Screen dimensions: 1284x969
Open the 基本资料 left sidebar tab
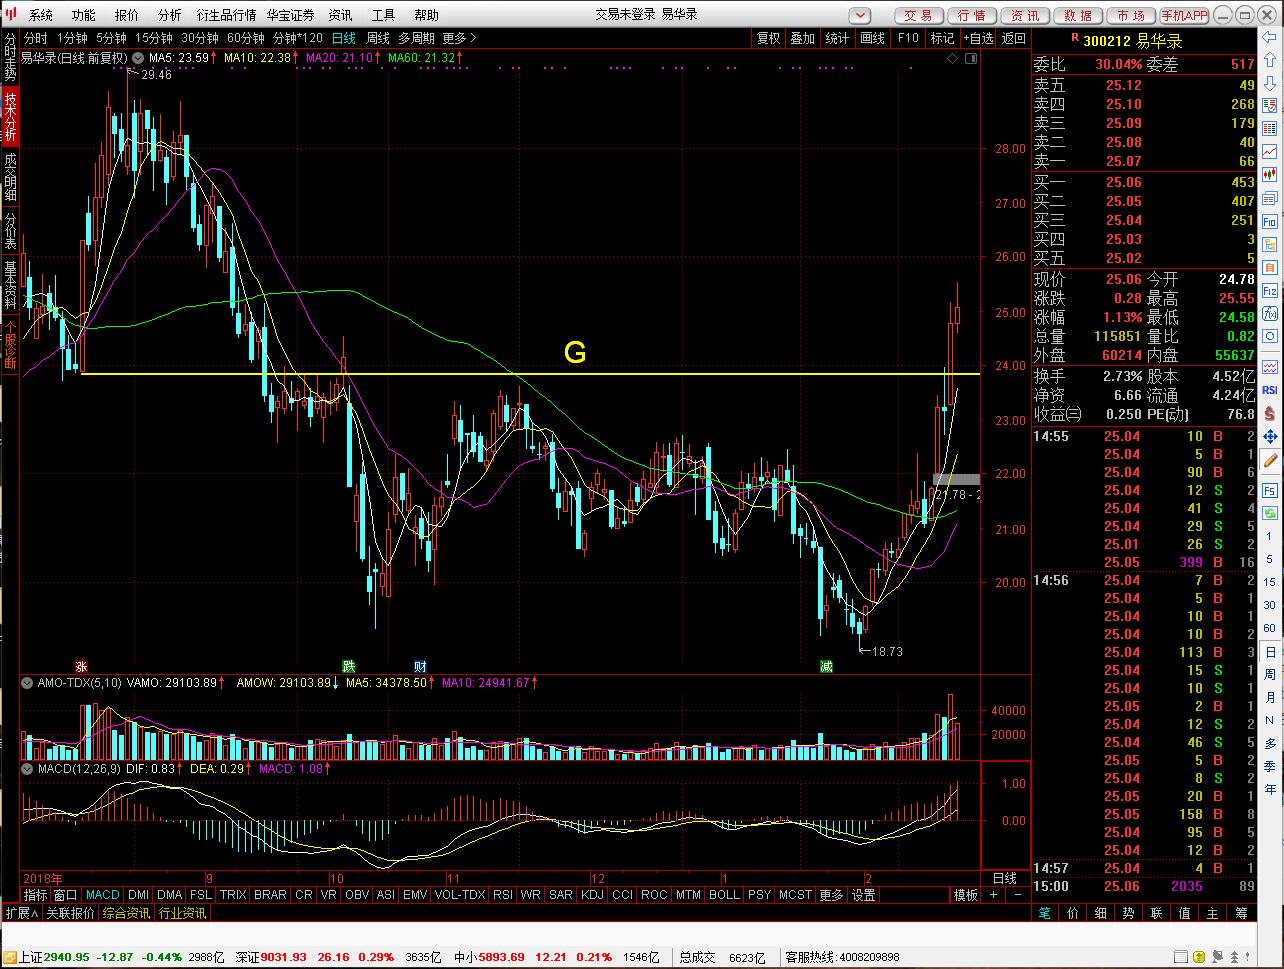pyautogui.click(x=10, y=287)
